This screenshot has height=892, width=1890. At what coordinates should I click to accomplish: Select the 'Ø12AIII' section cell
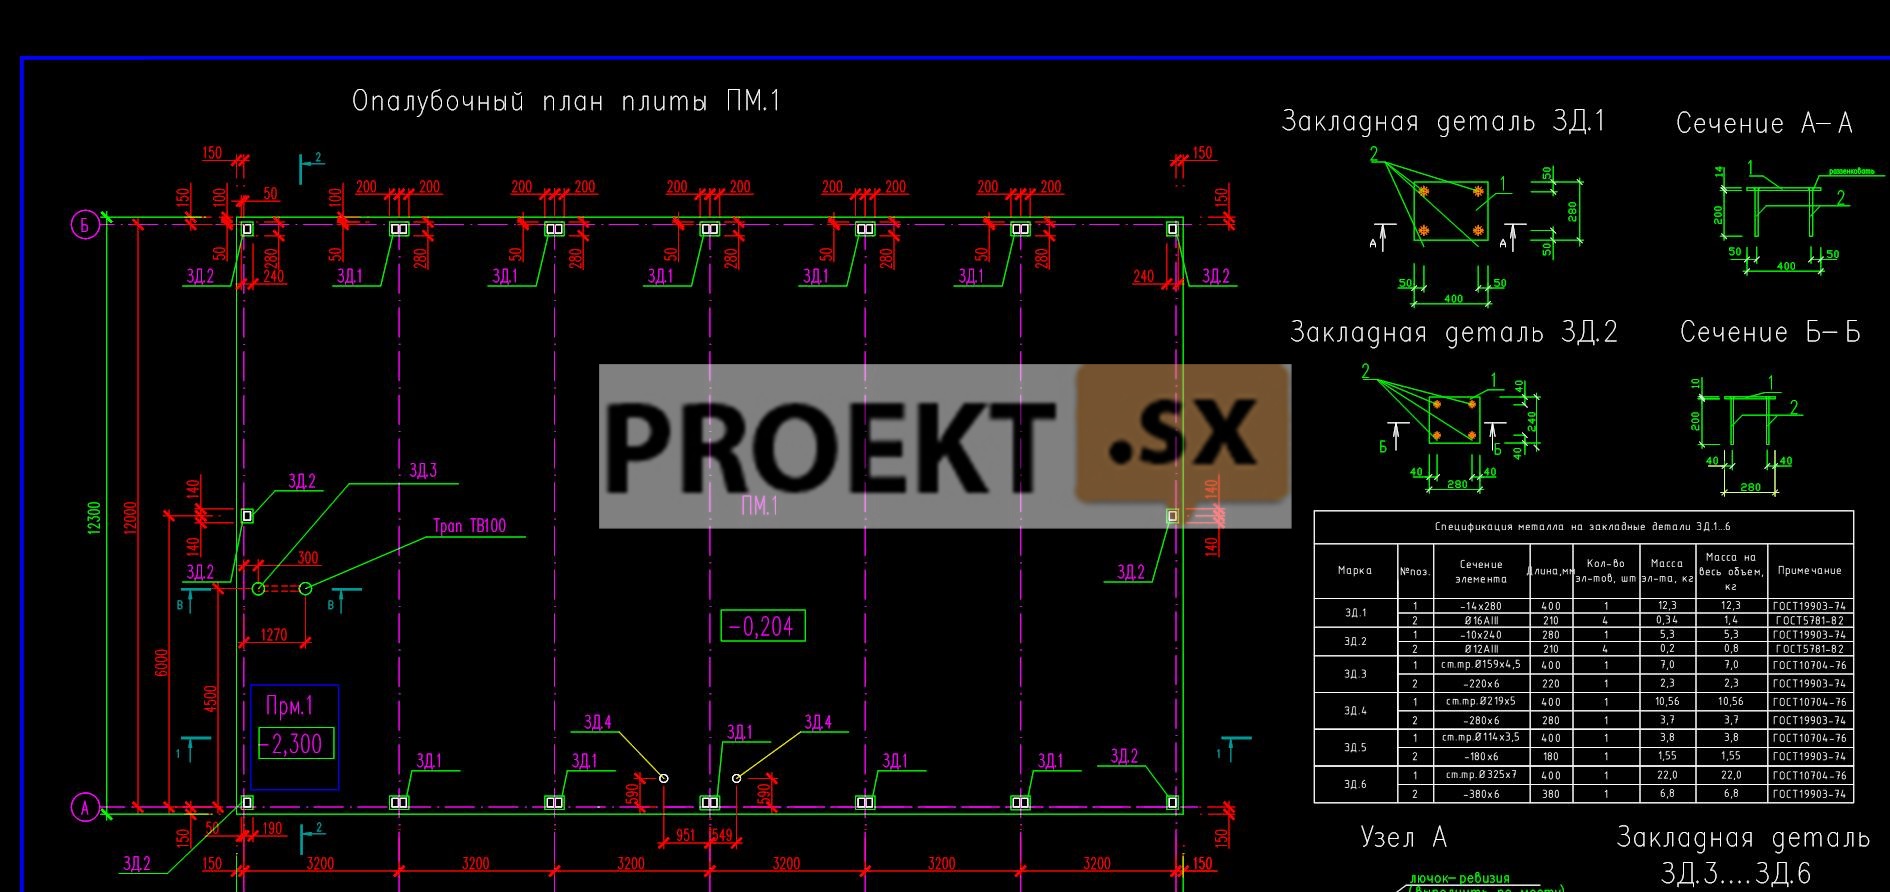click(x=1481, y=648)
